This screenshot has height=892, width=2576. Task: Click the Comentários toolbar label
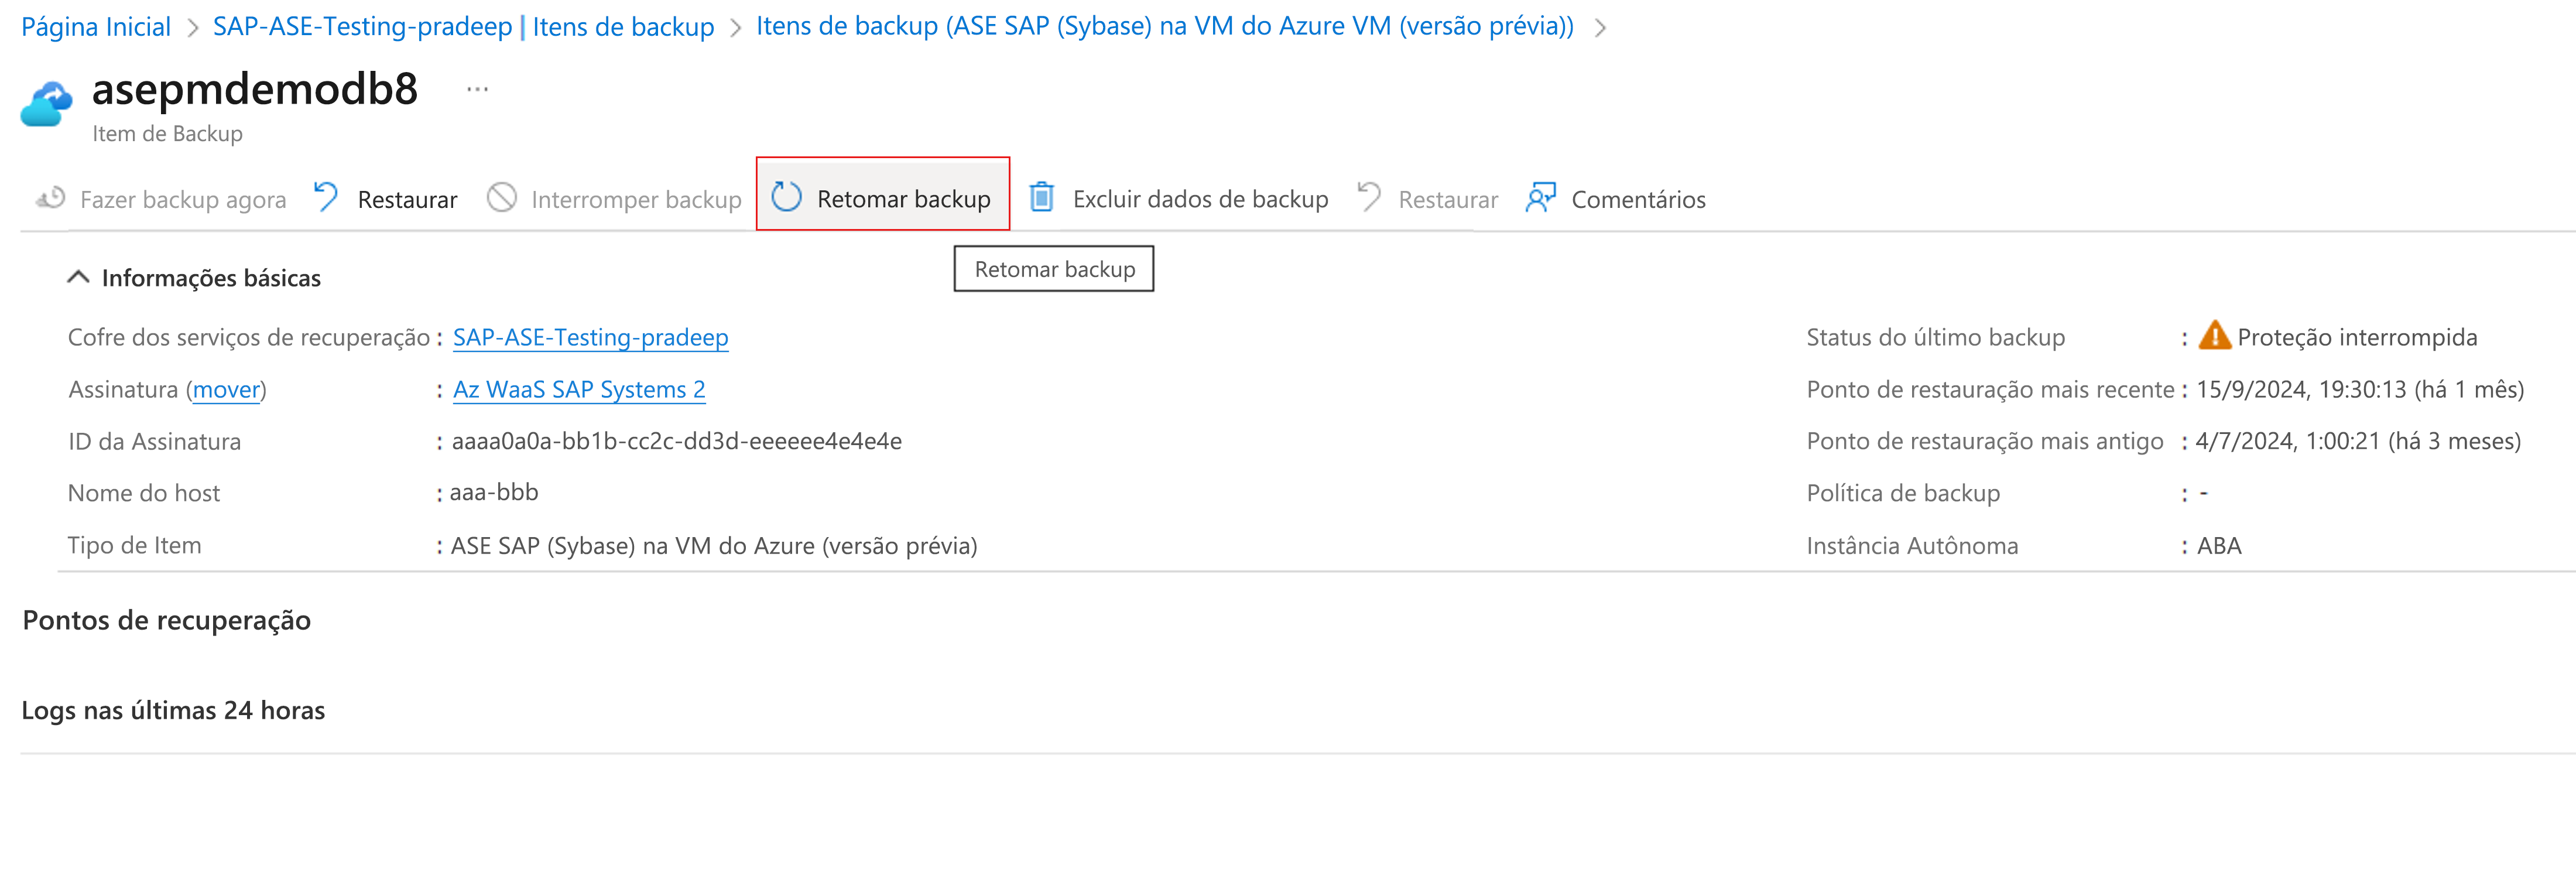1638,199
